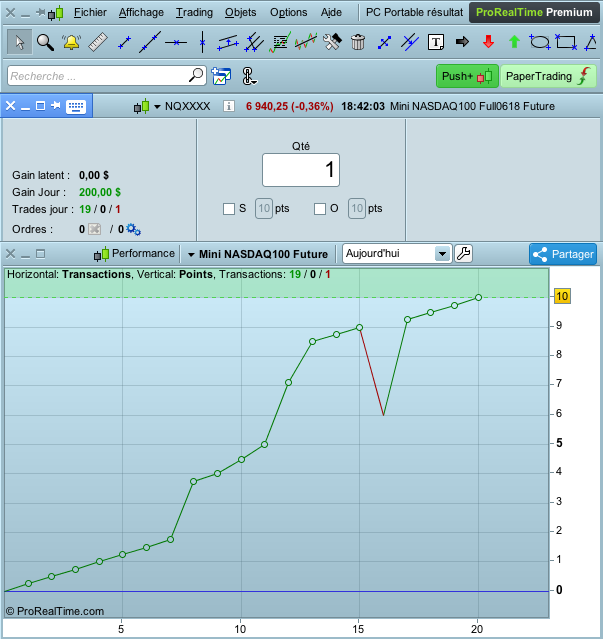Open the Aujourd'hui period combo box
The height and width of the screenshot is (639, 603).
coord(397,253)
